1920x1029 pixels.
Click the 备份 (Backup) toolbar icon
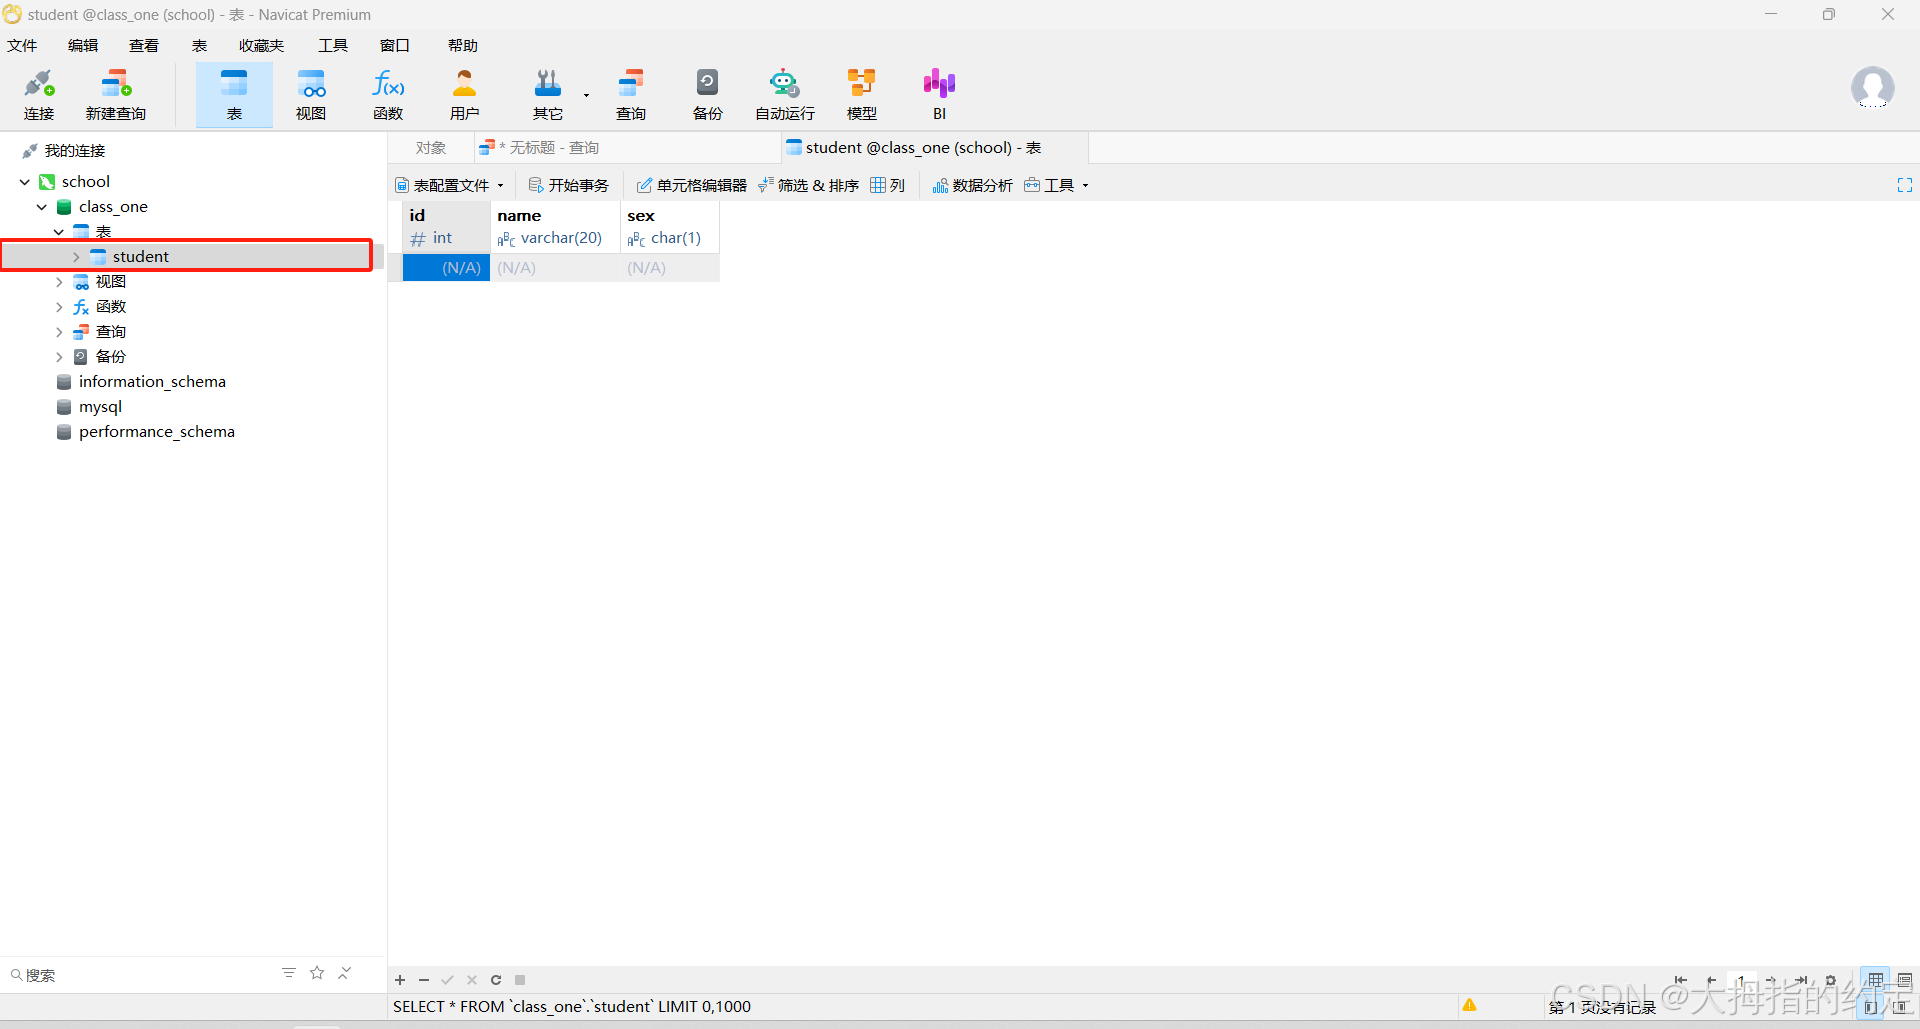707,94
